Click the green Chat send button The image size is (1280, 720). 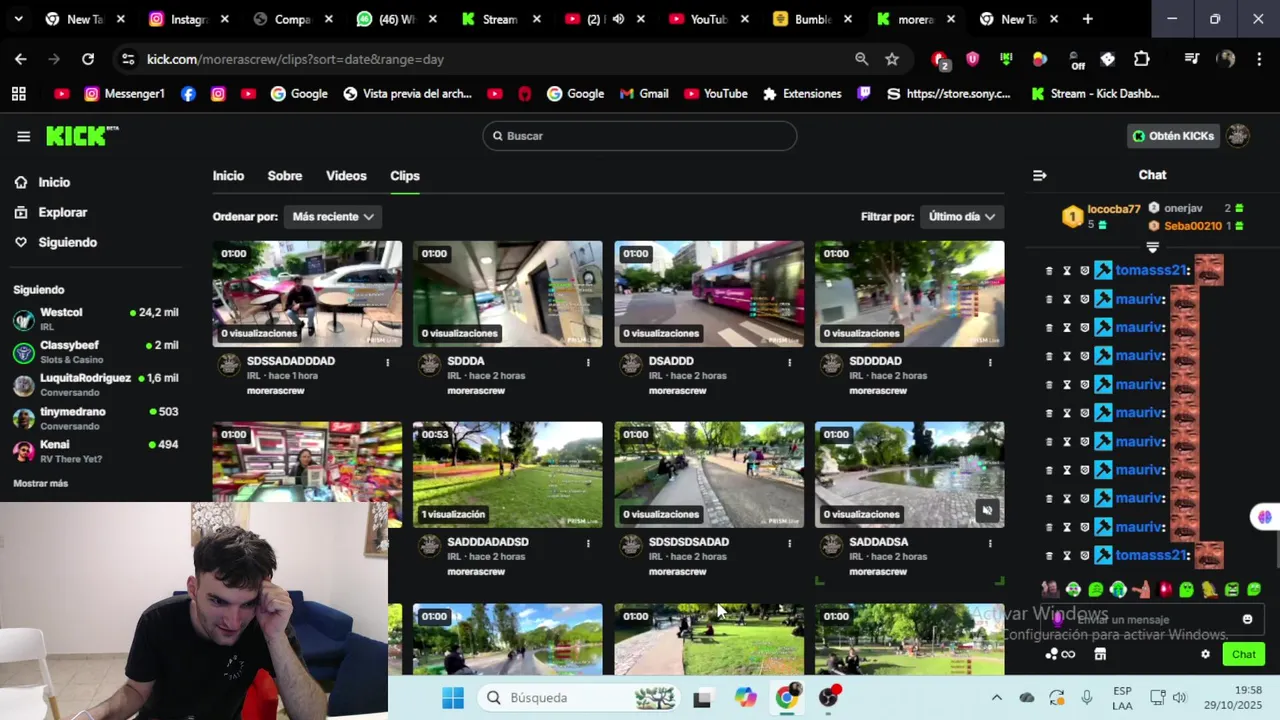pos(1243,654)
